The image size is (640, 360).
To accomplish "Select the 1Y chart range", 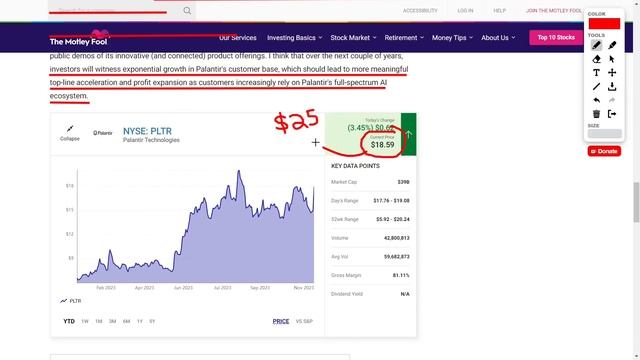I will [140, 321].
